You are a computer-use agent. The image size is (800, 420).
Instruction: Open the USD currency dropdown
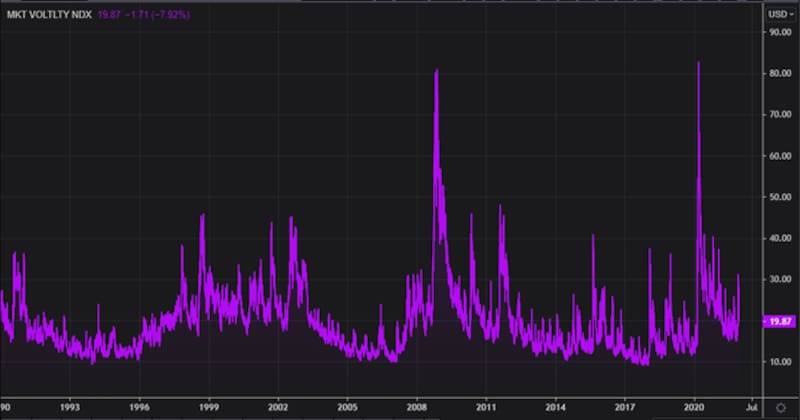pyautogui.click(x=778, y=13)
